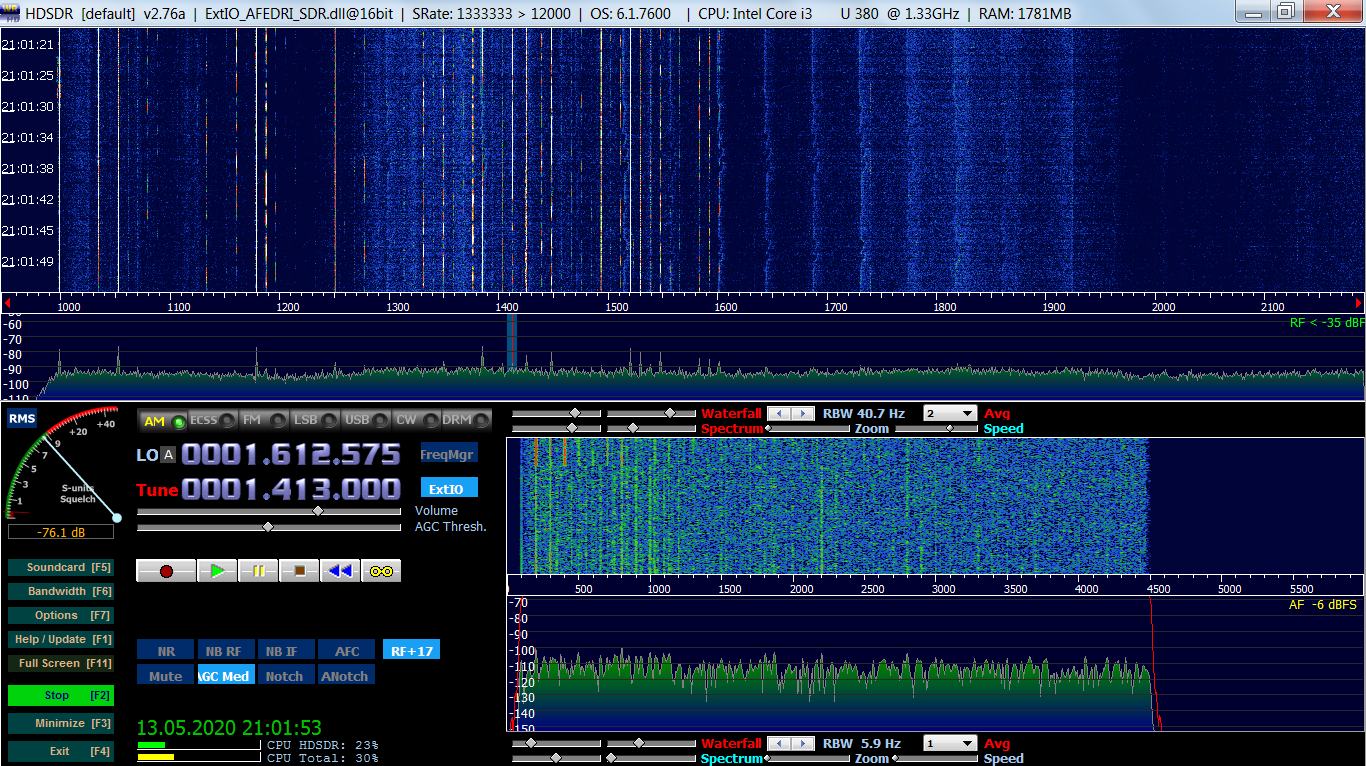Viewport: 1366px width, 766px height.
Task: Open the ExtIO settings
Action: pos(448,489)
